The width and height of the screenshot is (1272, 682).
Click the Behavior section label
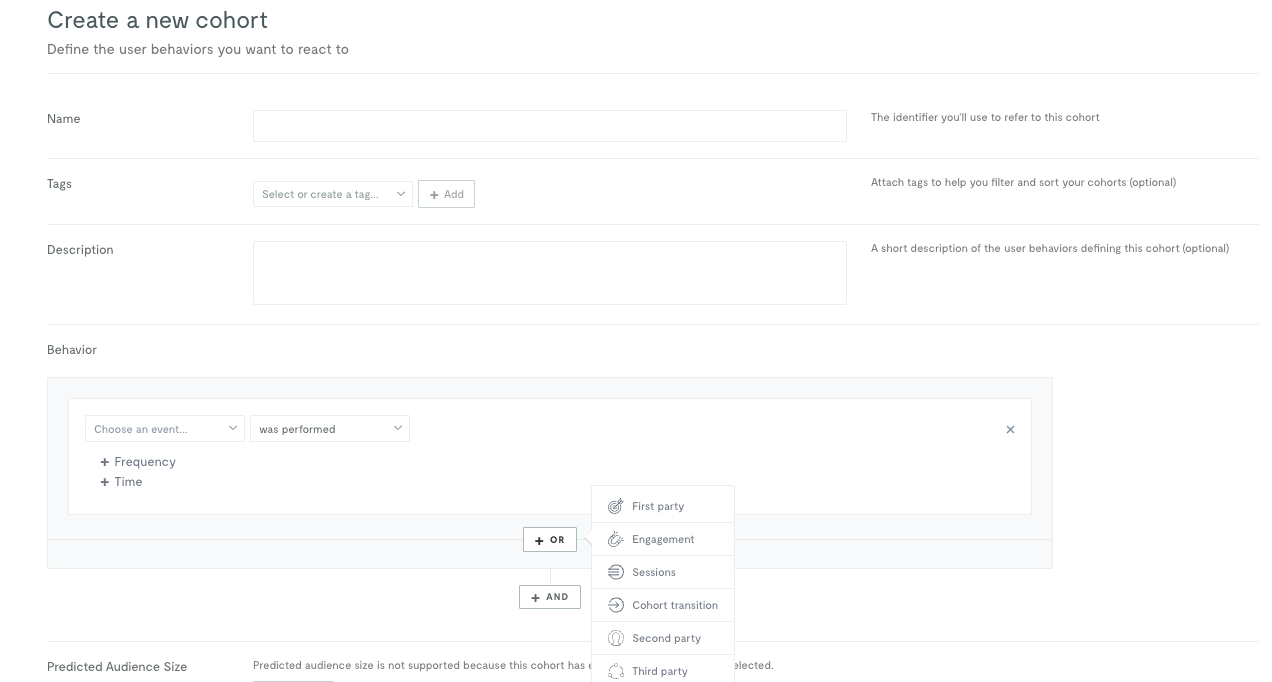tap(72, 350)
